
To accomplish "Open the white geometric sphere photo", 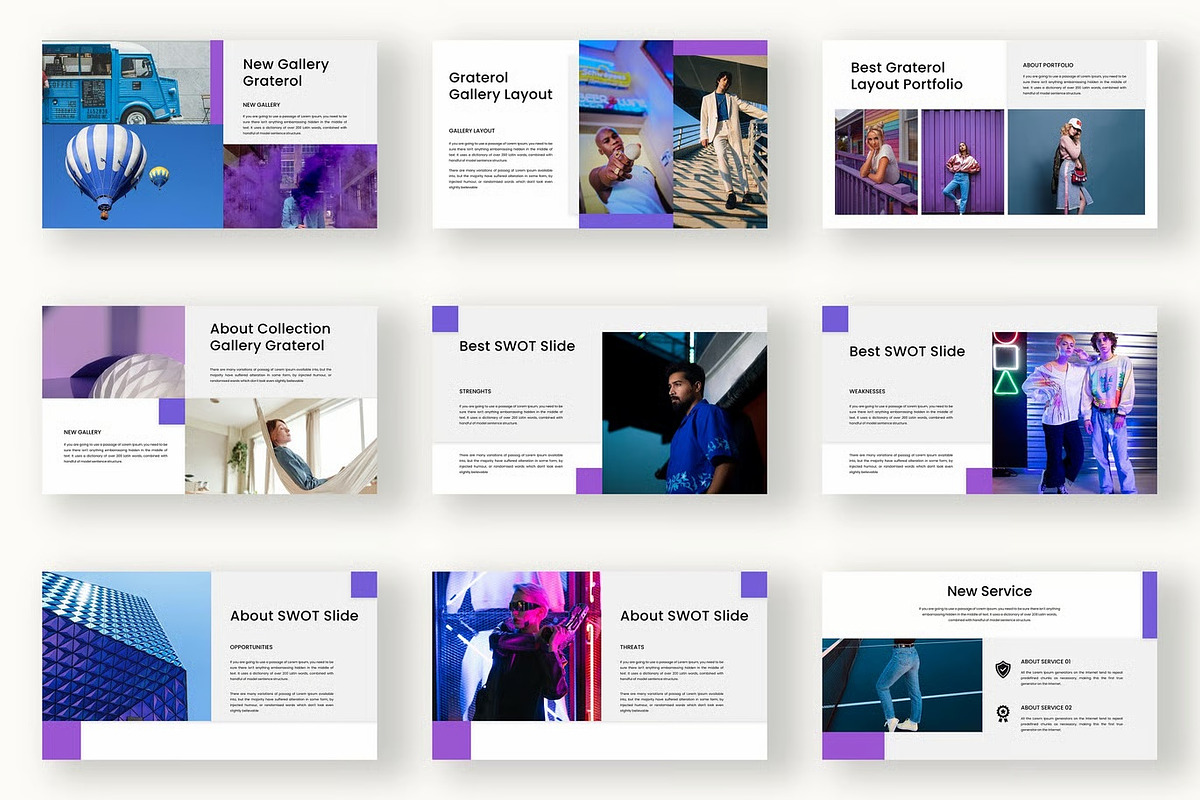I will (113, 352).
